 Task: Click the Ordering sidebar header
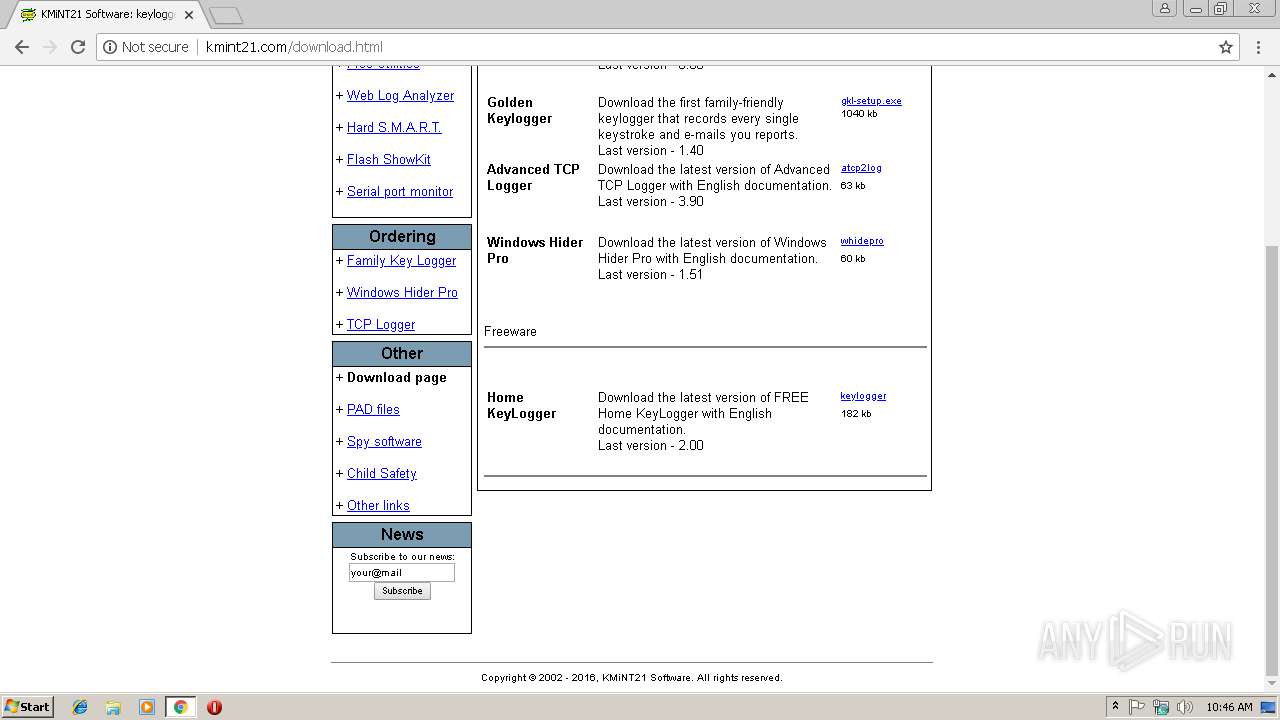click(x=402, y=237)
